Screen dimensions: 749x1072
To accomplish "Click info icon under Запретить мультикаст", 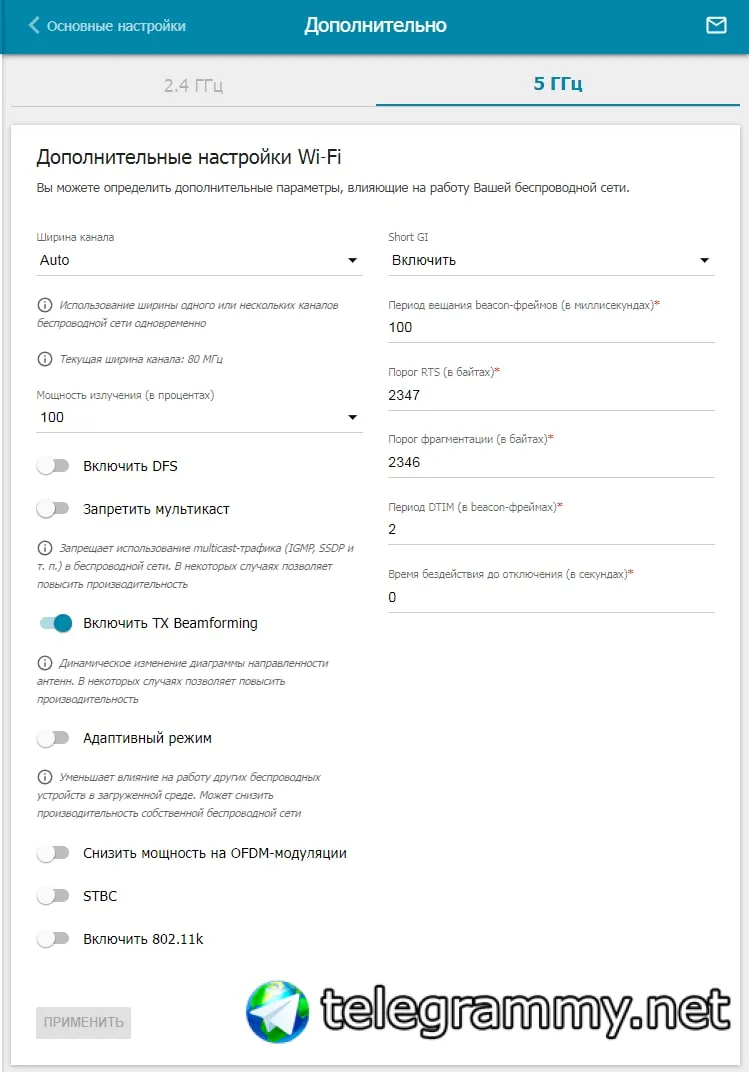I will coord(44,548).
